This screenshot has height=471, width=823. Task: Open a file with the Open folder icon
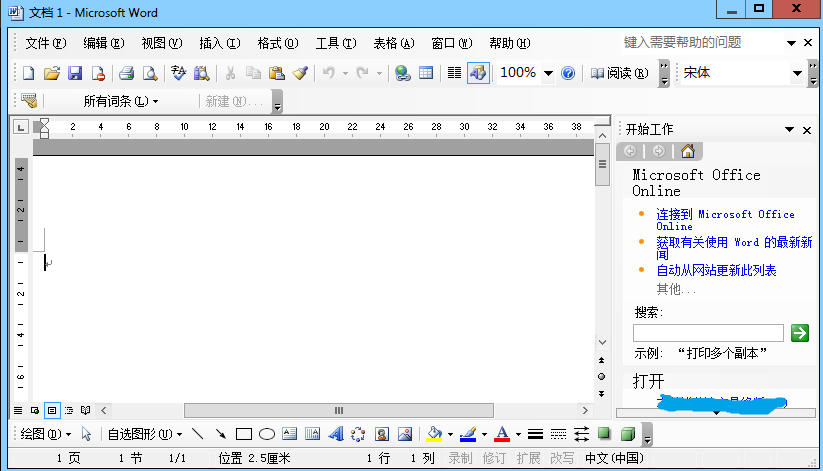coord(52,73)
